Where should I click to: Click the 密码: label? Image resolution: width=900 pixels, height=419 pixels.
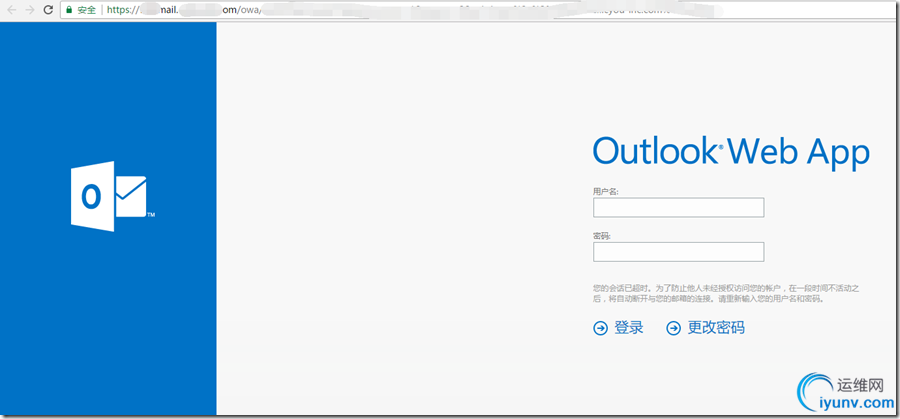602,236
